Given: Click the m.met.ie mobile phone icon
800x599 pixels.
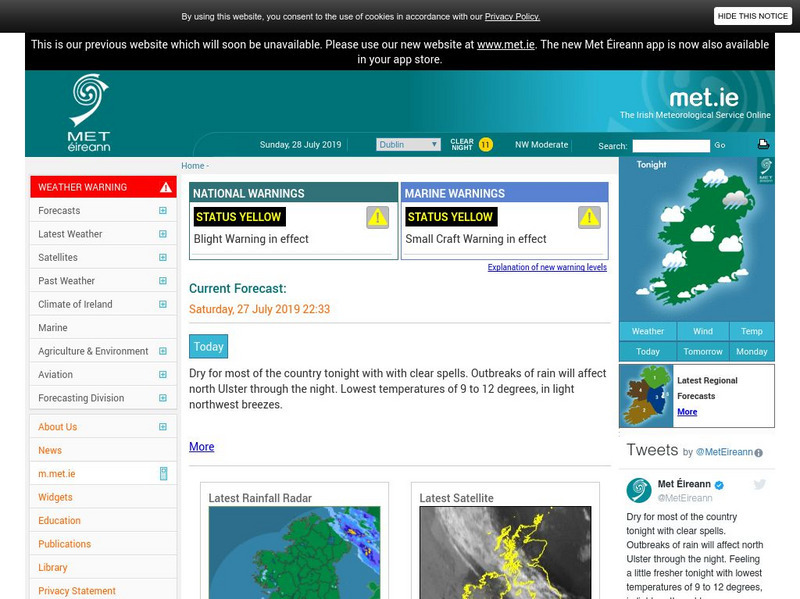Looking at the screenshot, I should pyautogui.click(x=163, y=473).
